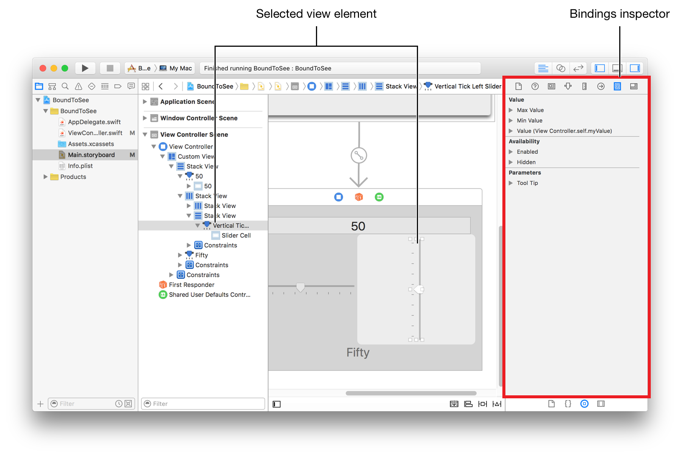Open the Media library icon
The height and width of the screenshot is (458, 680).
point(601,404)
